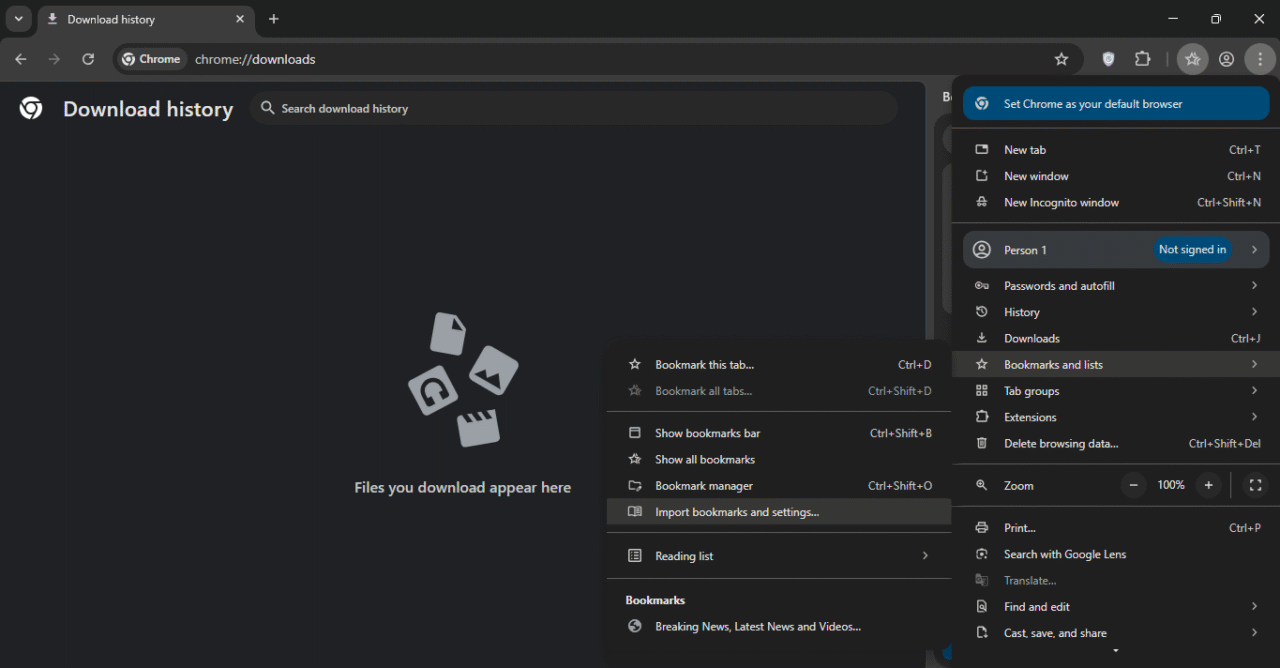
Task: Expand Find and edit submenu
Action: point(1116,607)
